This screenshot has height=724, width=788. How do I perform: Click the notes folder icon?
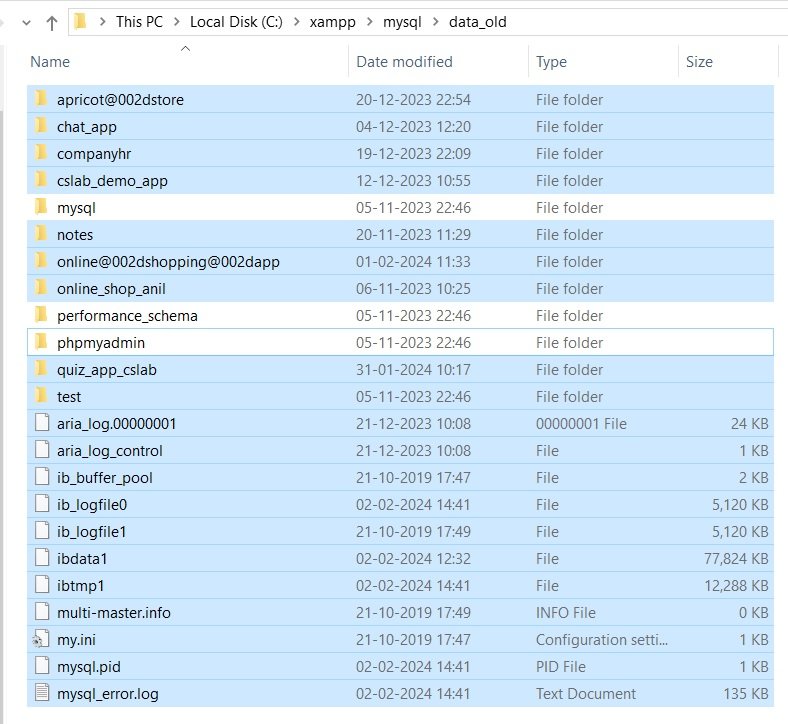pyautogui.click(x=41, y=234)
